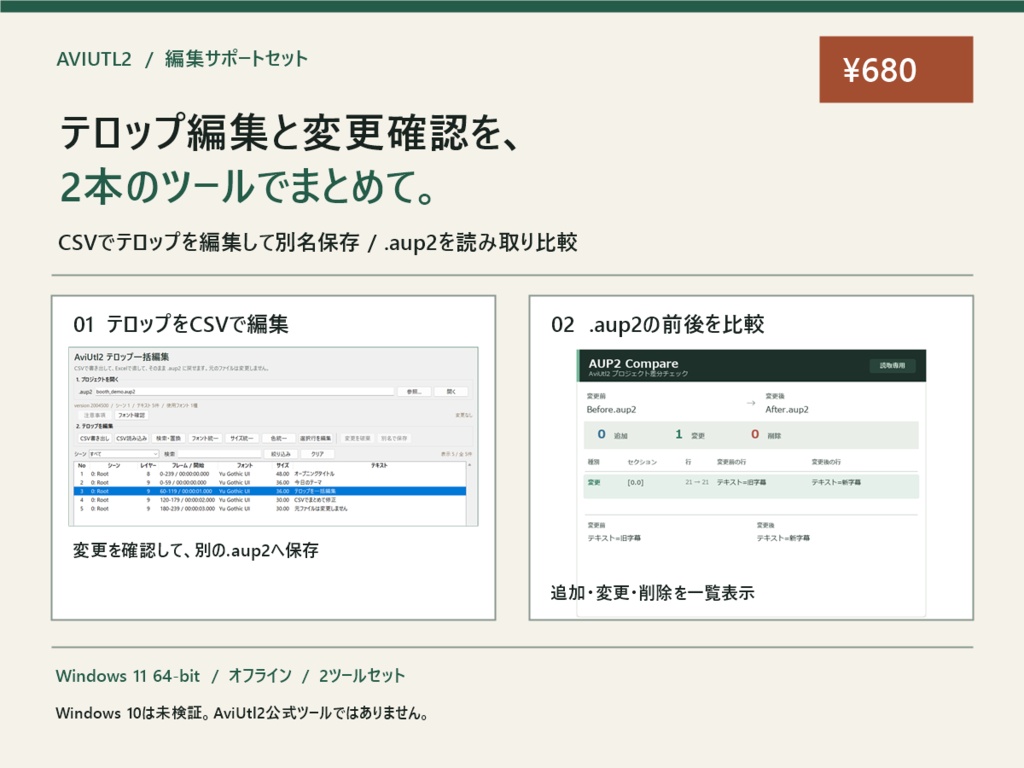The width and height of the screenshot is (1024, 768).
Task: Open the シーン dropdown showing すべて
Action: (x=124, y=454)
